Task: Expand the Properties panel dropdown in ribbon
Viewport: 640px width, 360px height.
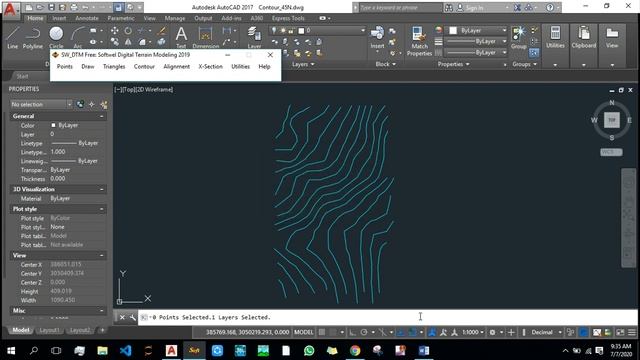Action: [453, 64]
